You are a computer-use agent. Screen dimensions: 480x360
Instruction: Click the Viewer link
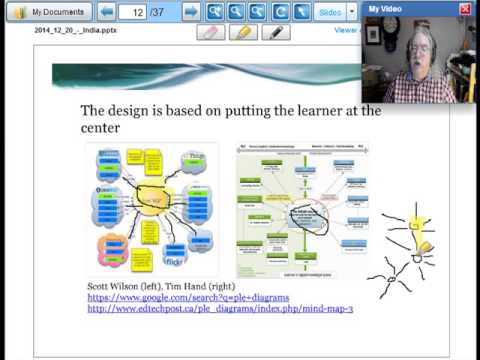(x=347, y=30)
